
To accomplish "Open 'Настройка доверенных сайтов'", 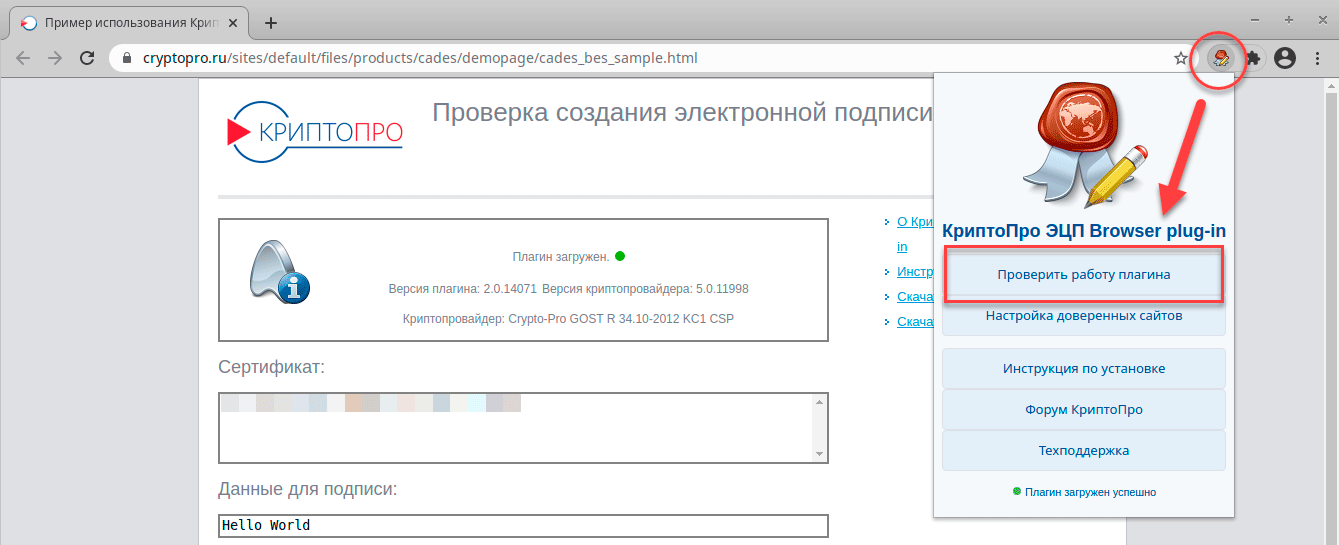I will pos(1083,315).
